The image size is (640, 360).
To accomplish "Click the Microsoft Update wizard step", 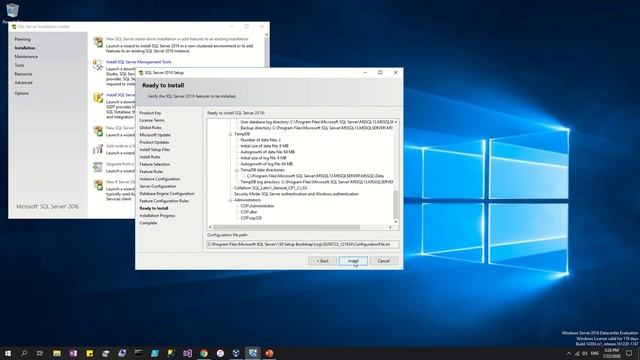I will (x=155, y=135).
